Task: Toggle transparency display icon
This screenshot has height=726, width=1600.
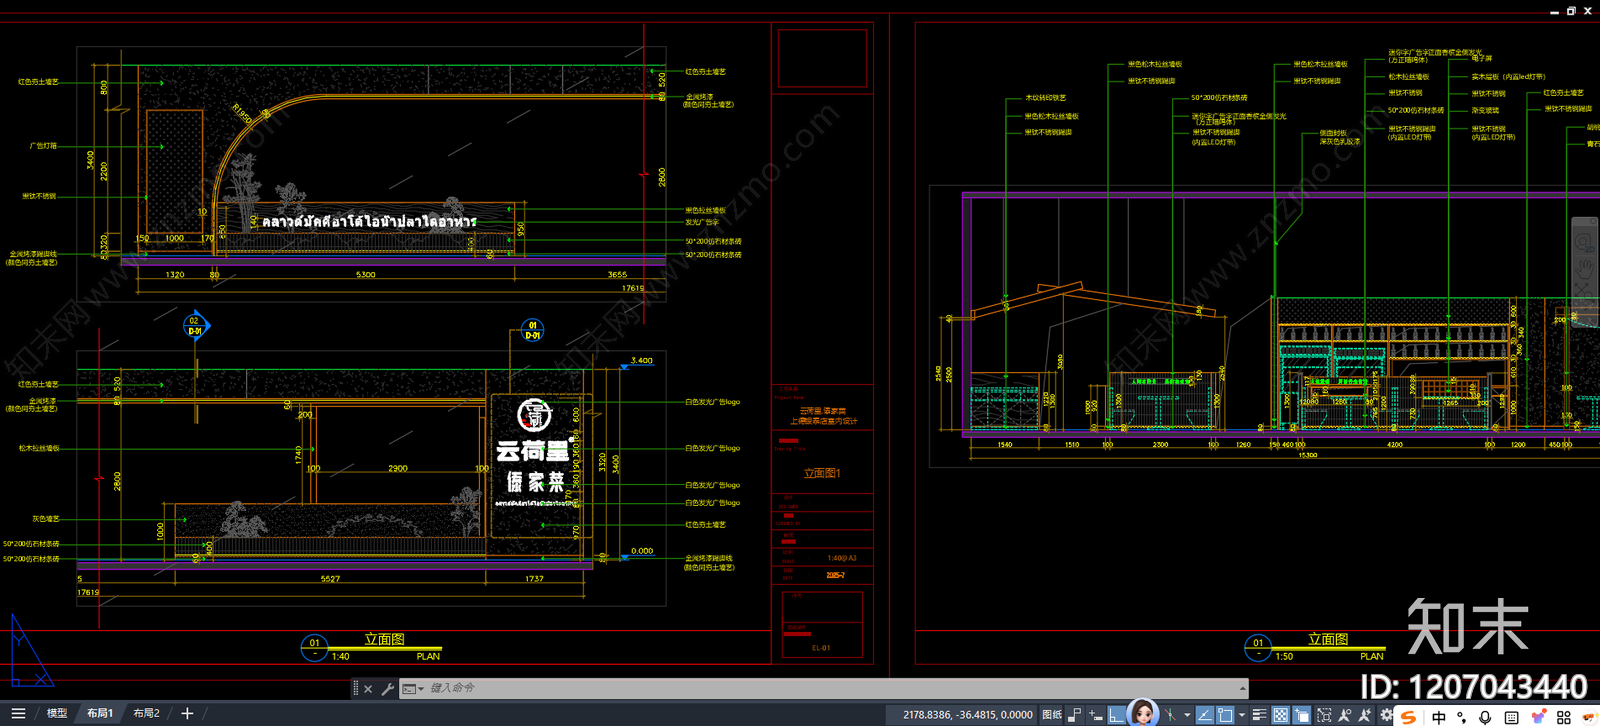Action: 1281,715
